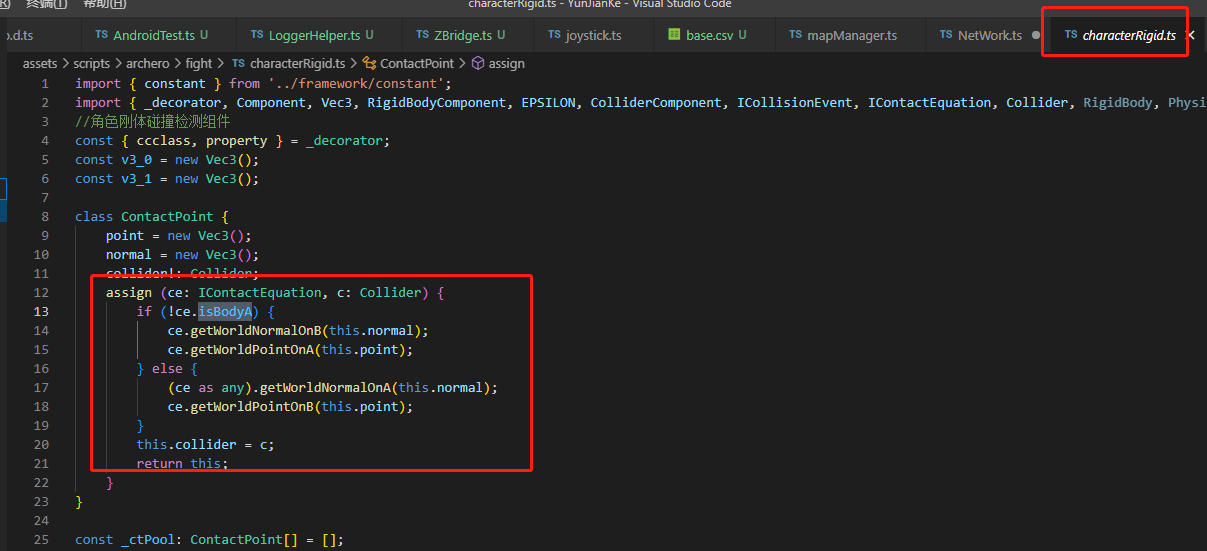Open the 终端(T) terminal menu
This screenshot has height=551, width=1207.
pos(46,4)
